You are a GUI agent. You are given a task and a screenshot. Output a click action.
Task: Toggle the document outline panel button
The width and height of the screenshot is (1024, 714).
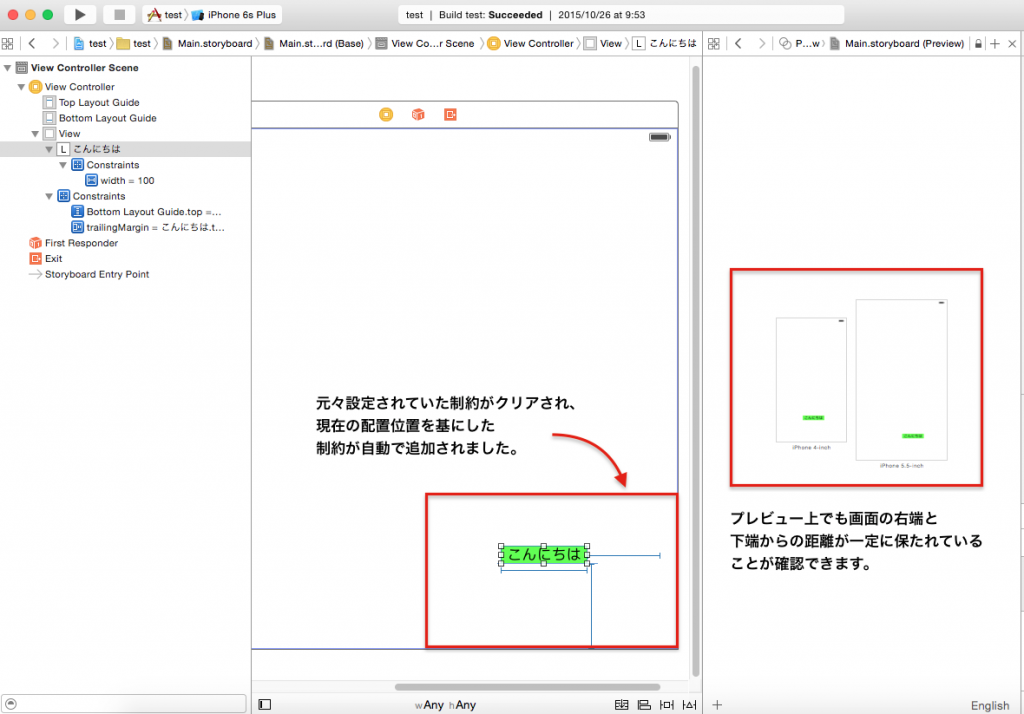264,705
